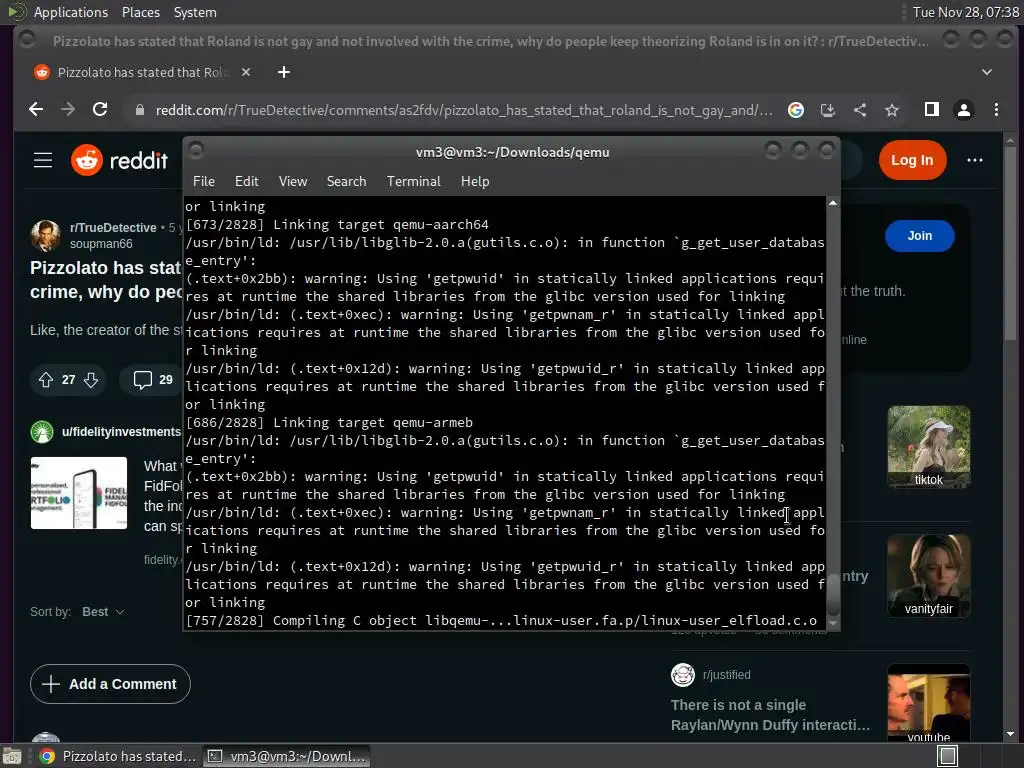Open the Sort by Best dropdown
This screenshot has height=768, width=1024.
tap(103, 612)
